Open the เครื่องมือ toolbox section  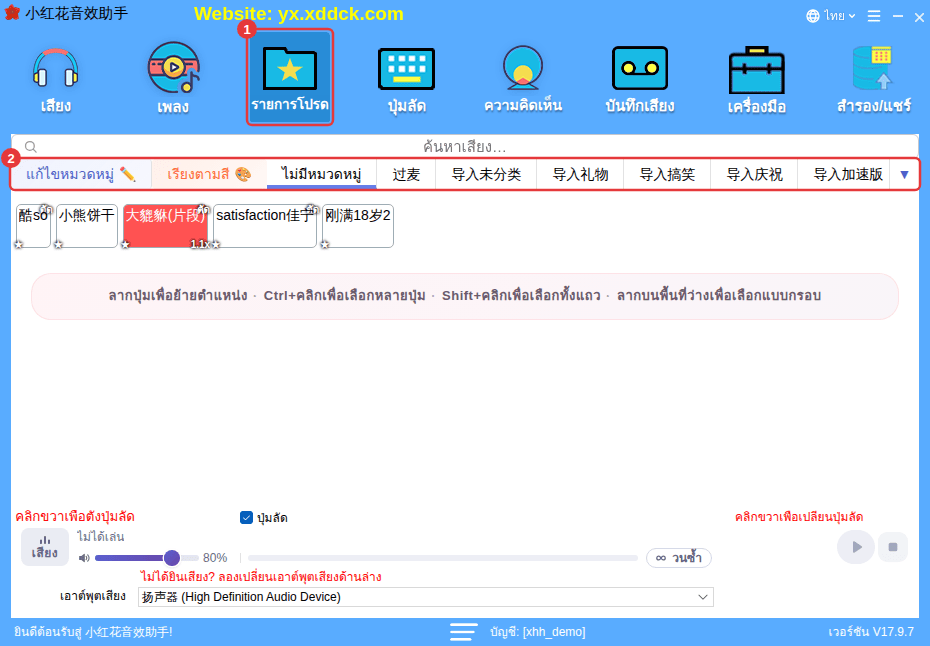tap(757, 80)
